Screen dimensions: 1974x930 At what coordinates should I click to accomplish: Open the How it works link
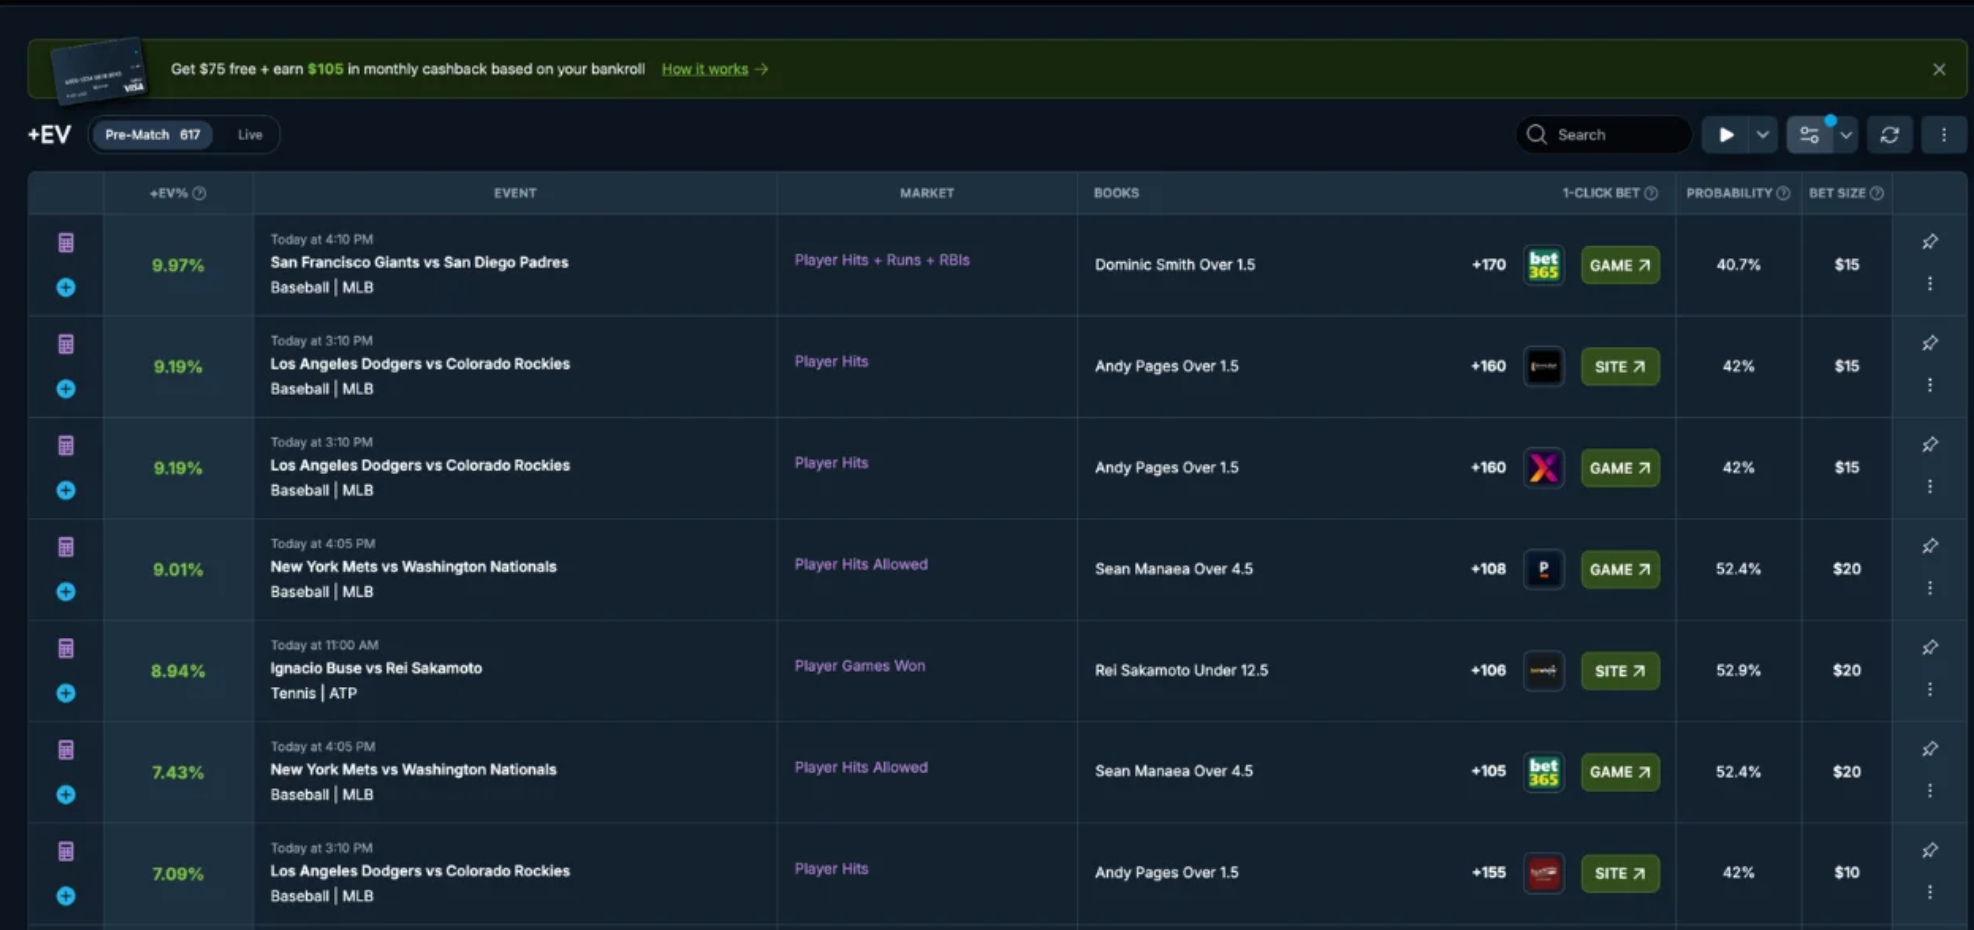point(714,69)
